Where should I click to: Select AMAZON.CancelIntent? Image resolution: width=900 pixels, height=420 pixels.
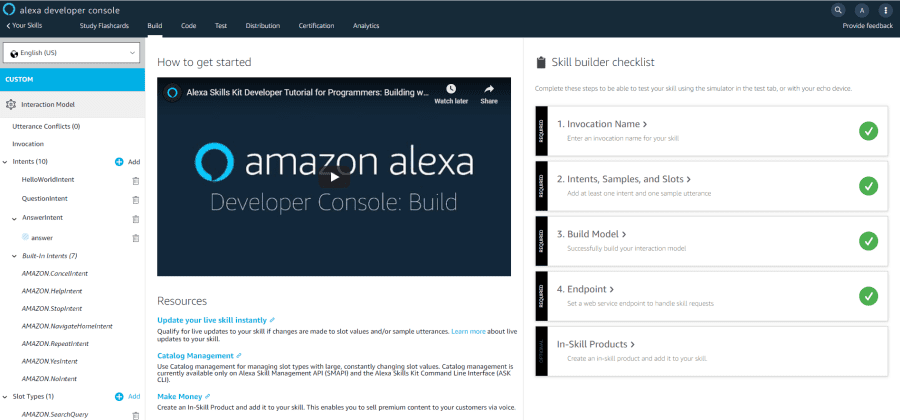click(x=55, y=274)
